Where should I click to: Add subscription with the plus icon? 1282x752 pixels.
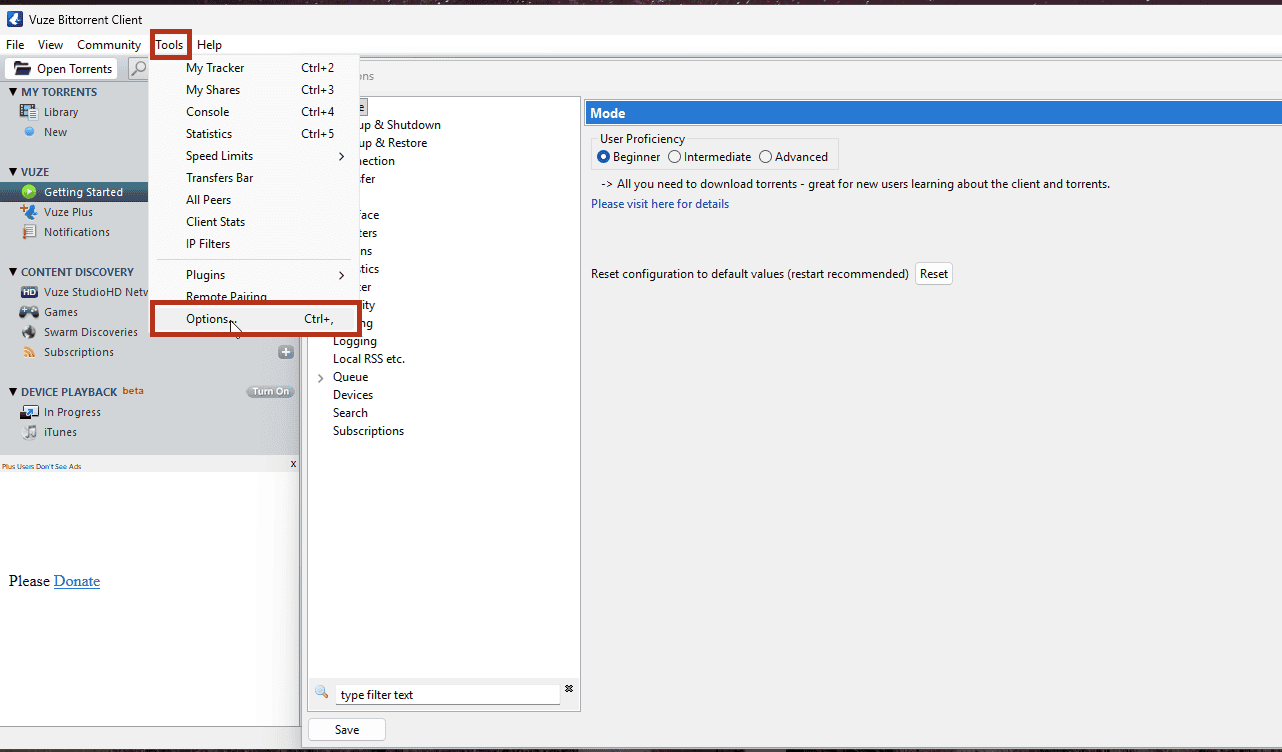pyautogui.click(x=286, y=352)
